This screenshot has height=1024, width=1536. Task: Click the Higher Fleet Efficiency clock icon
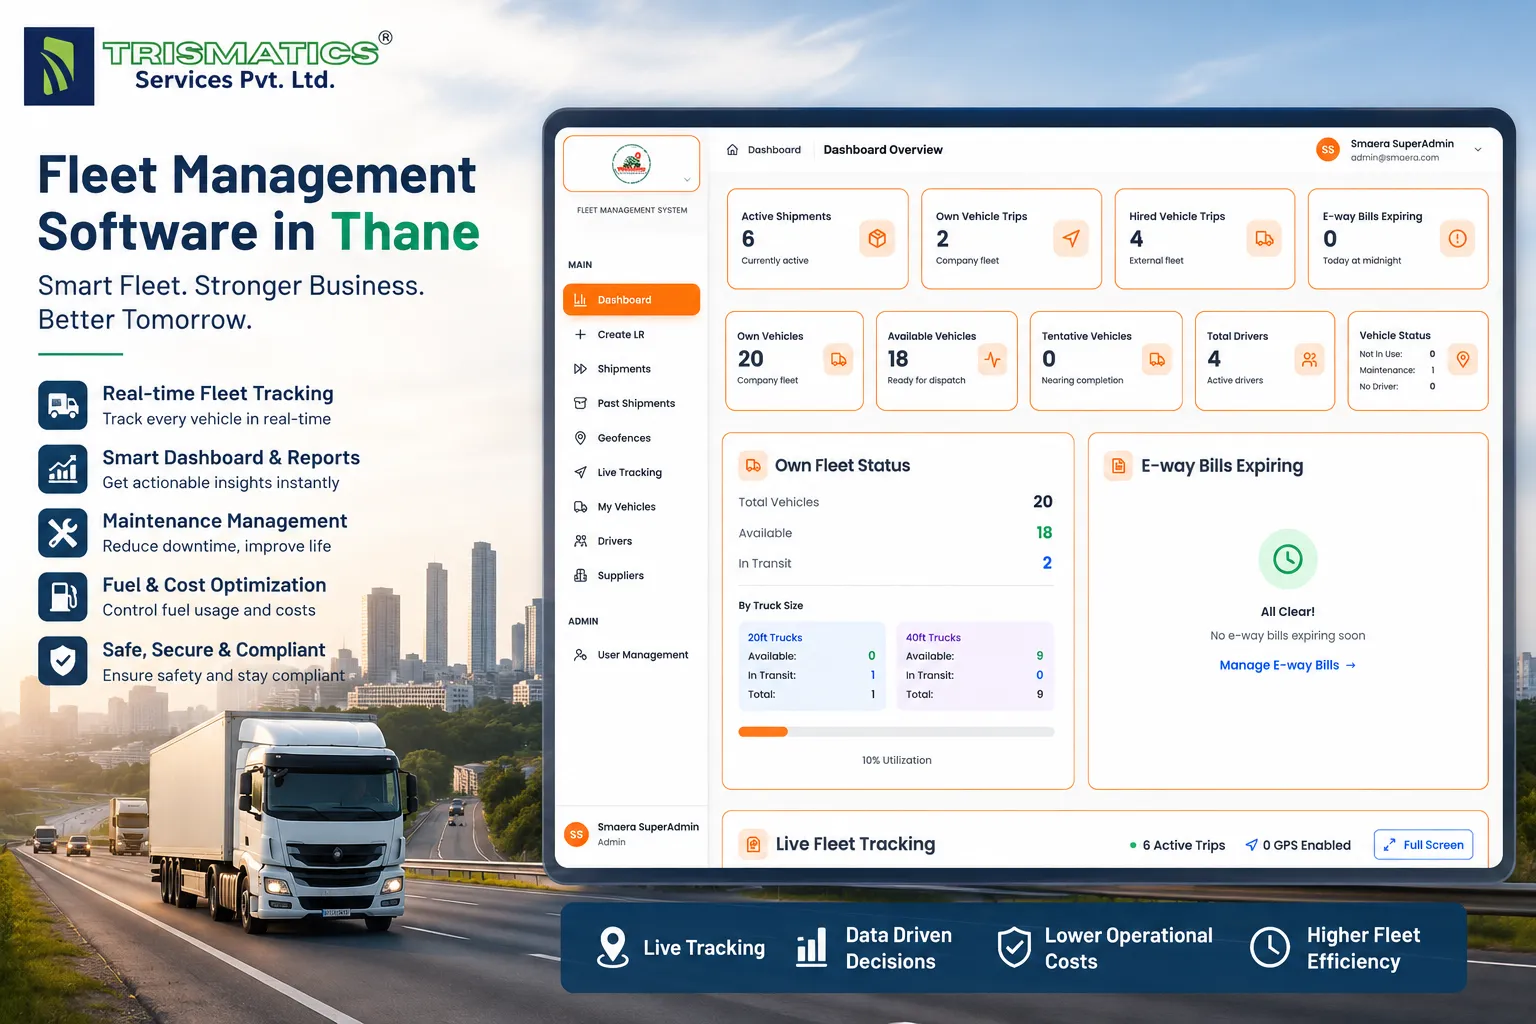(1270, 947)
